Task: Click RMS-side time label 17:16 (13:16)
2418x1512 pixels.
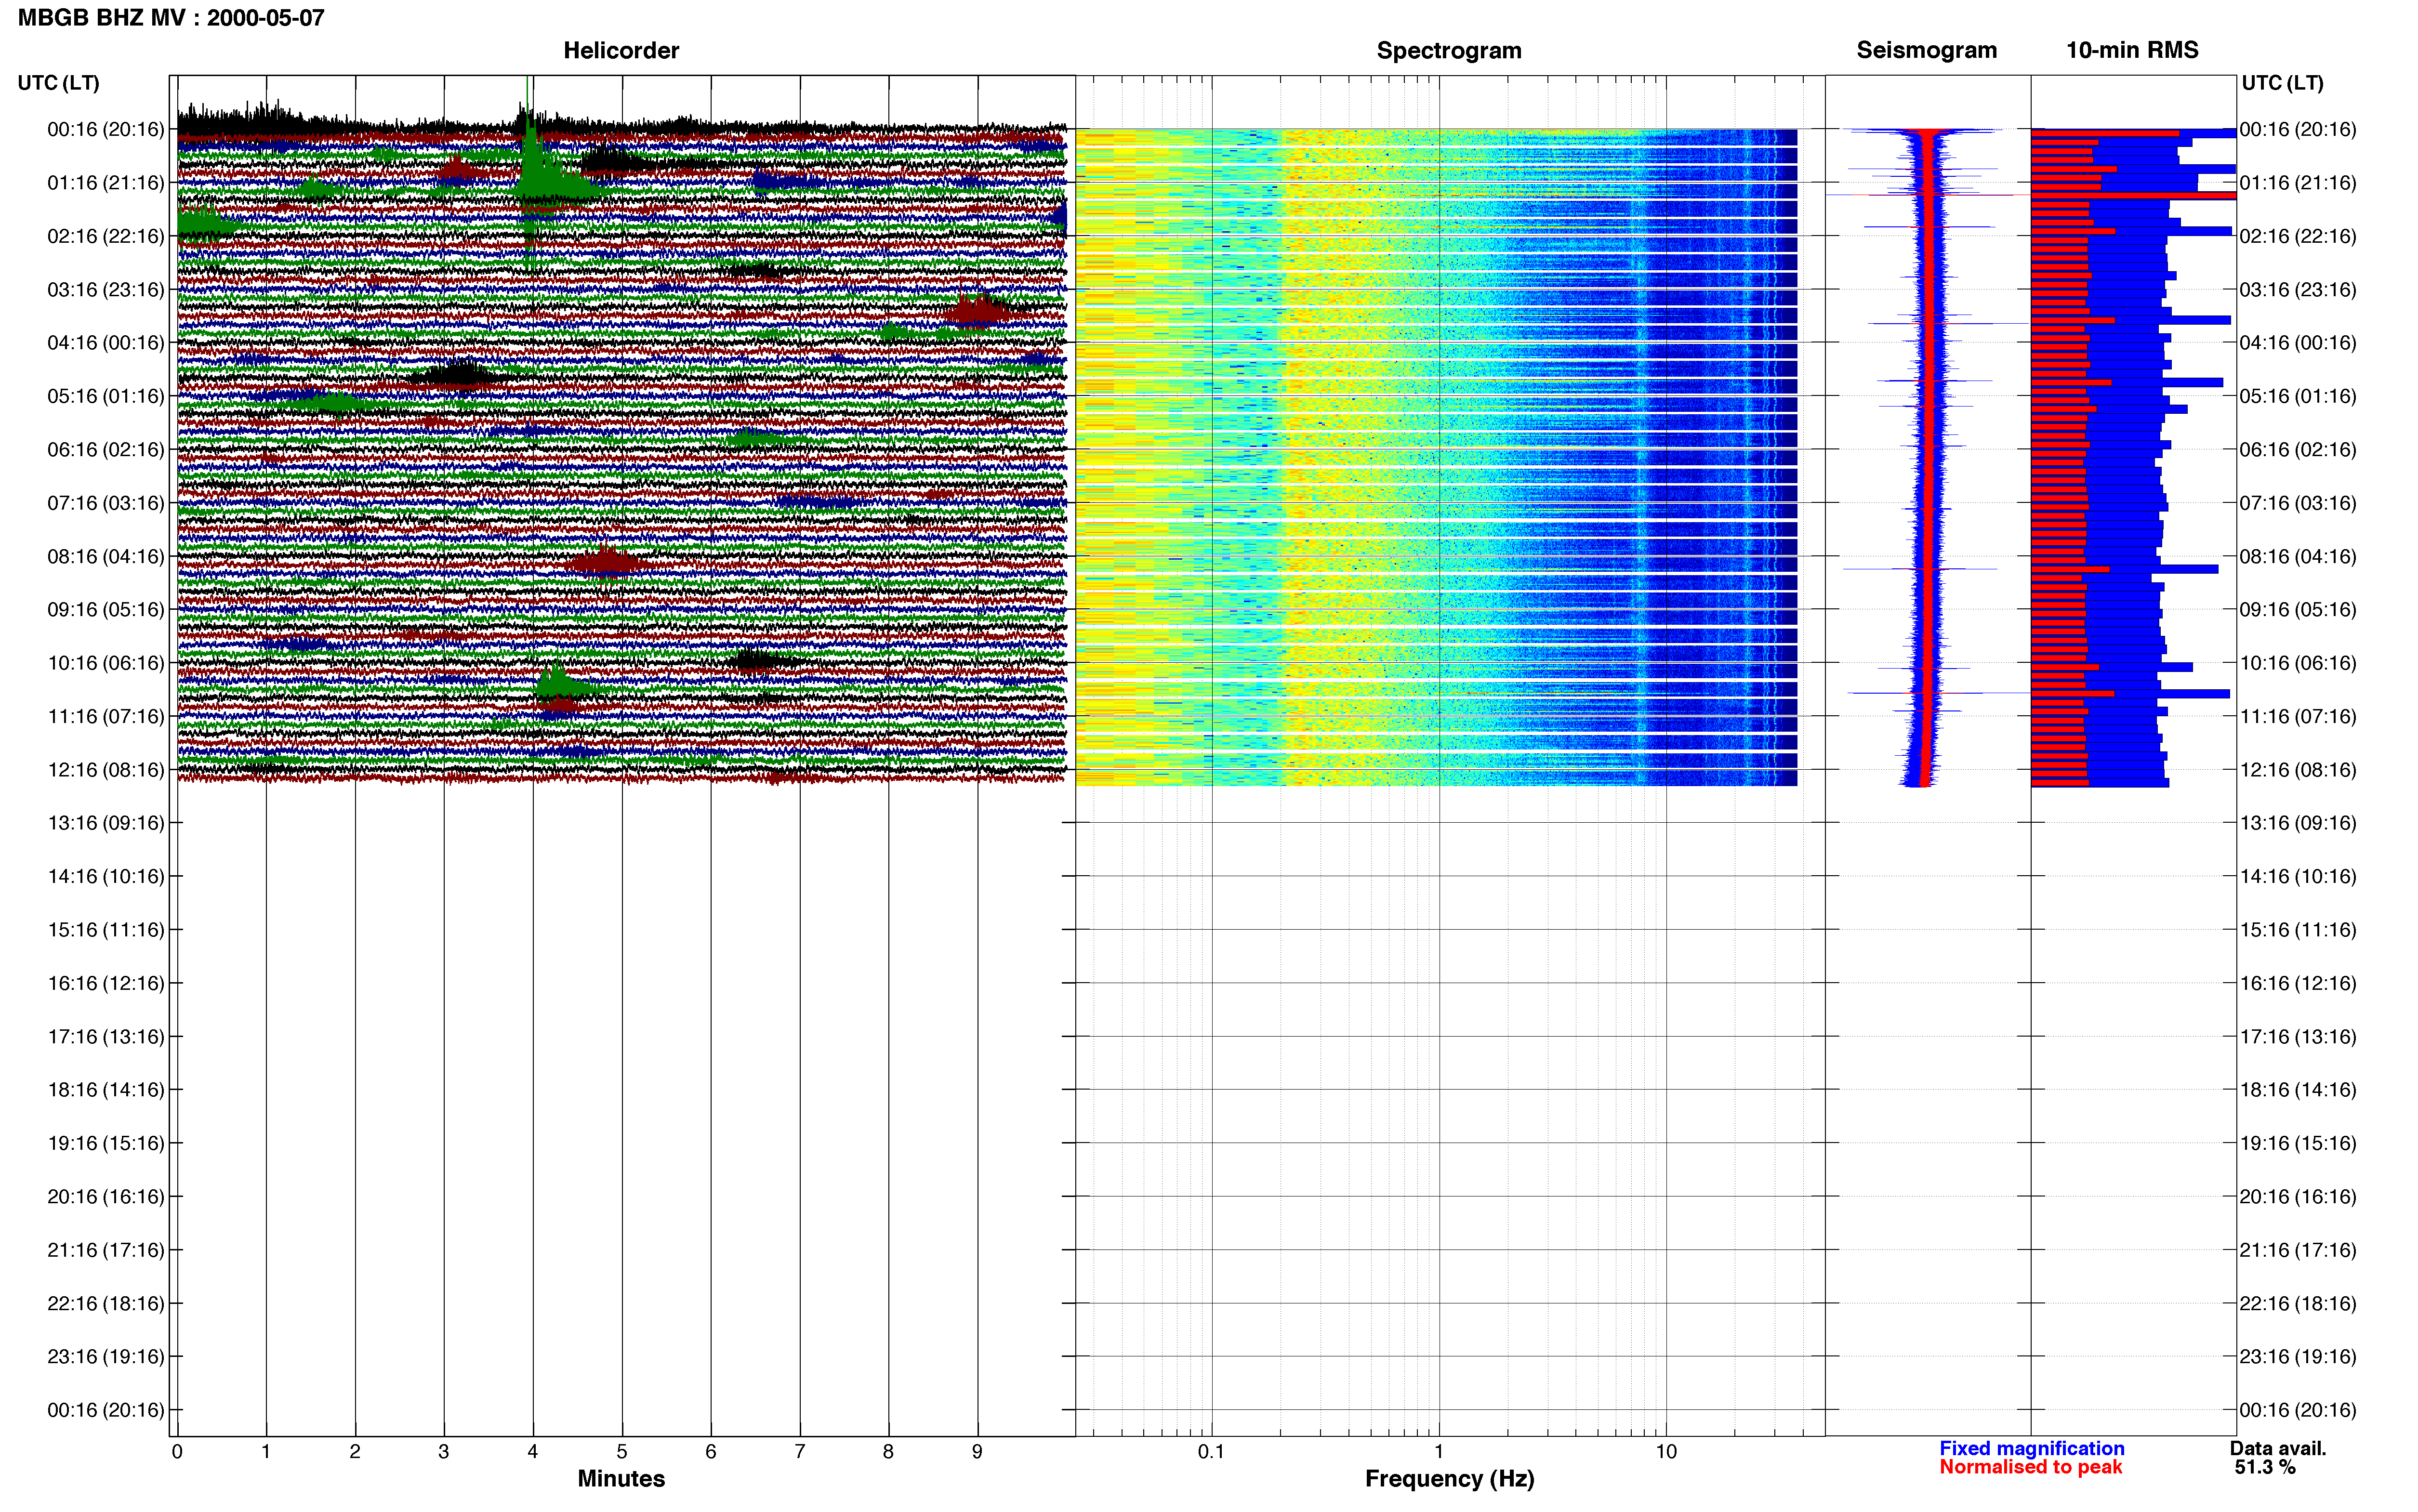Action: [2298, 1037]
